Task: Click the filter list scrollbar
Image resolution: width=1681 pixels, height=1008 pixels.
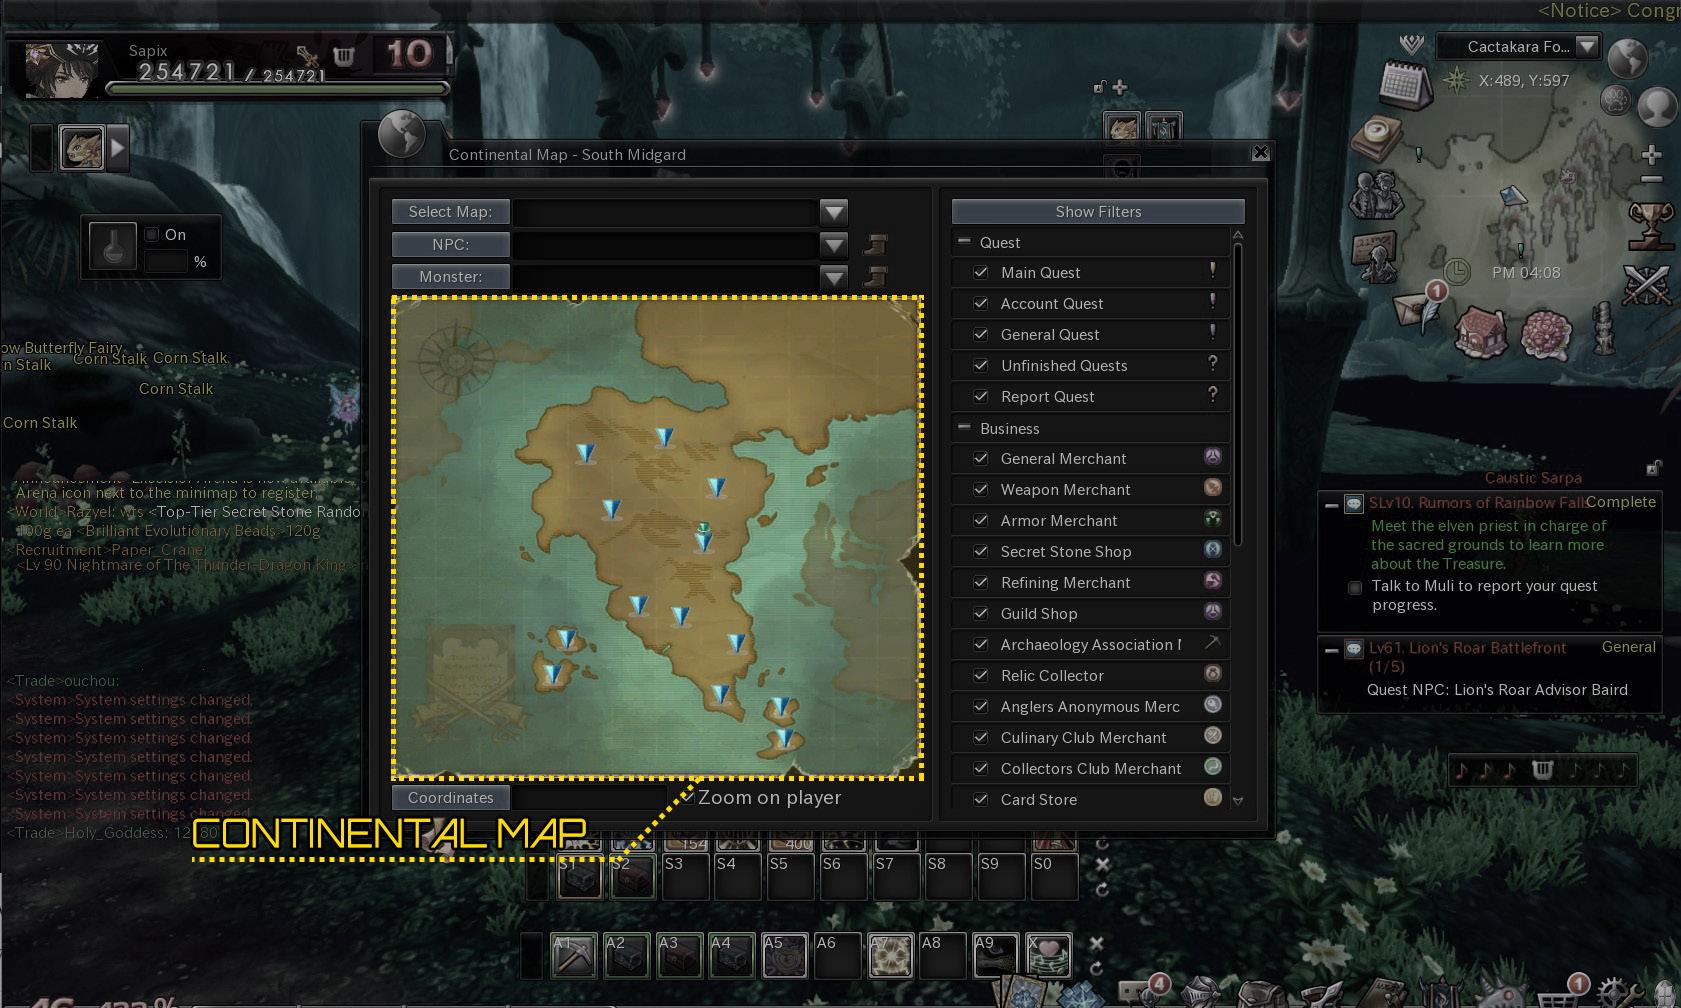Action: (x=1238, y=395)
